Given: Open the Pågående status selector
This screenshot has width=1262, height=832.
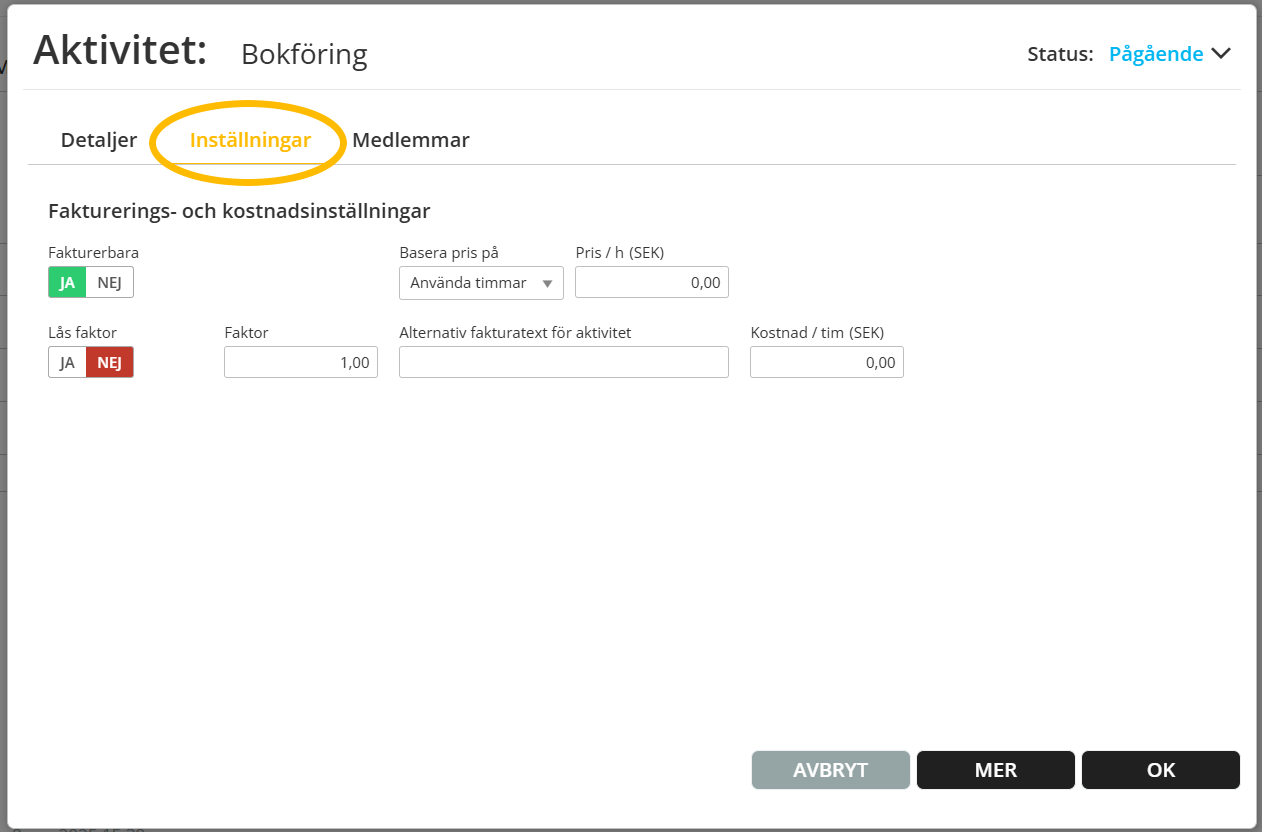Looking at the screenshot, I should coord(1156,54).
